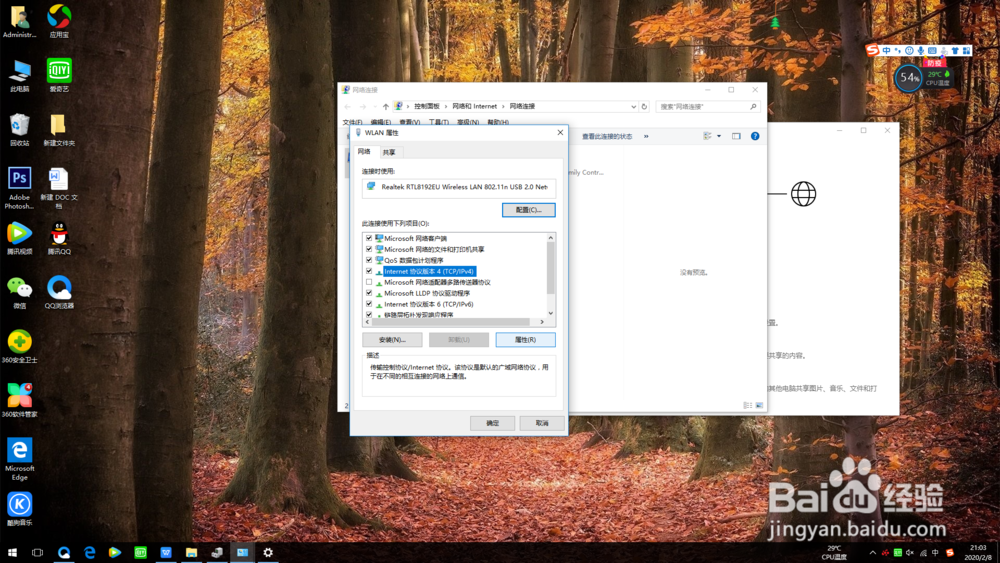Expand address bar history dropdown

pyautogui.click(x=633, y=106)
